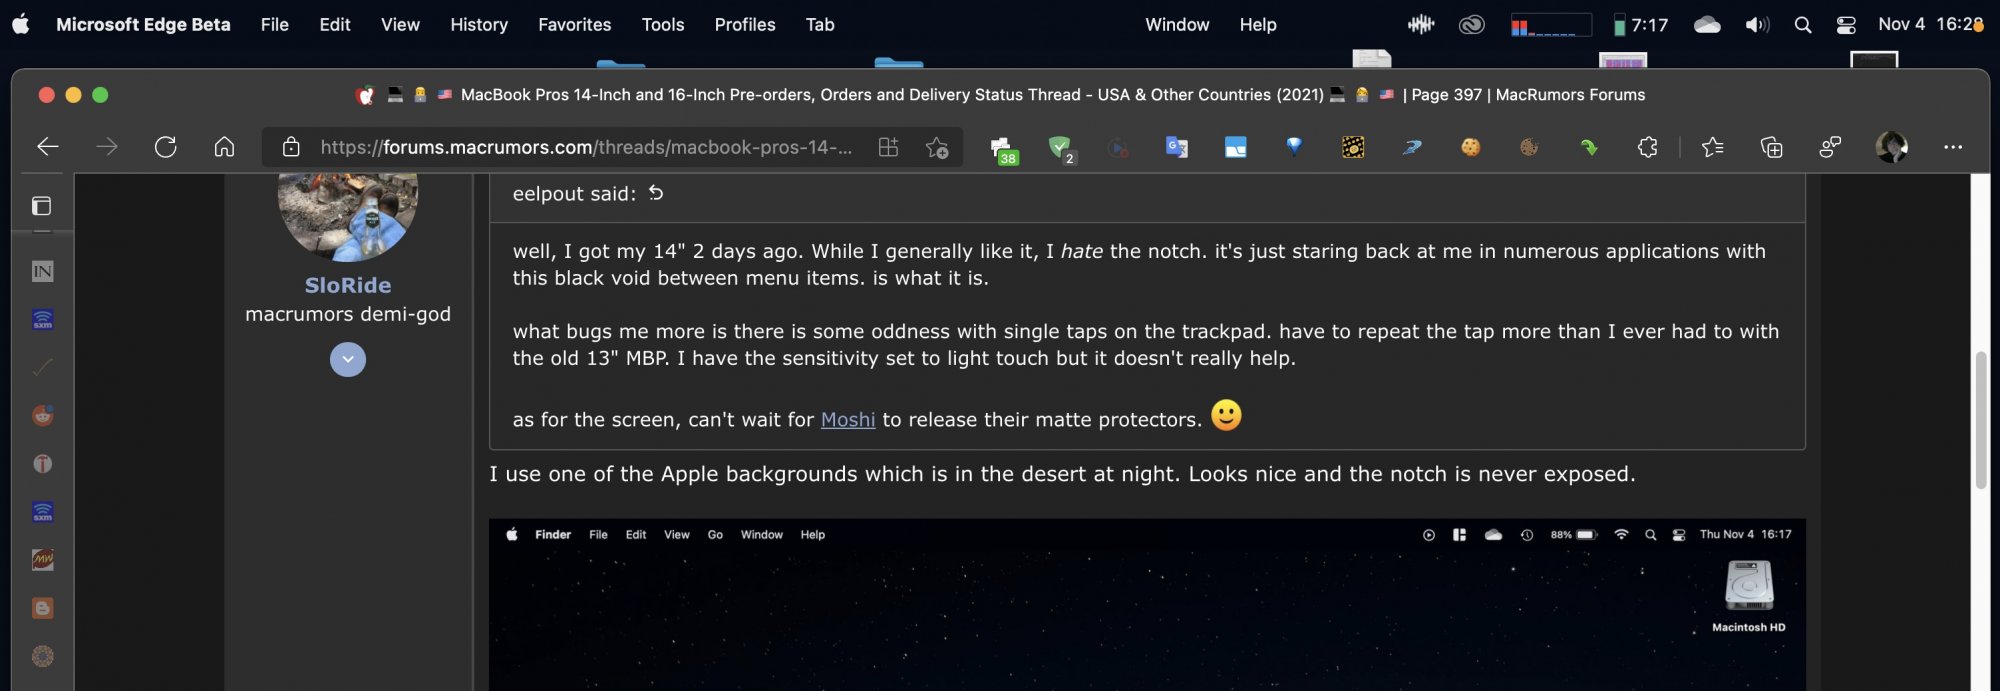The image size is (2000, 691).
Task: Open the History menu
Action: click(x=479, y=25)
